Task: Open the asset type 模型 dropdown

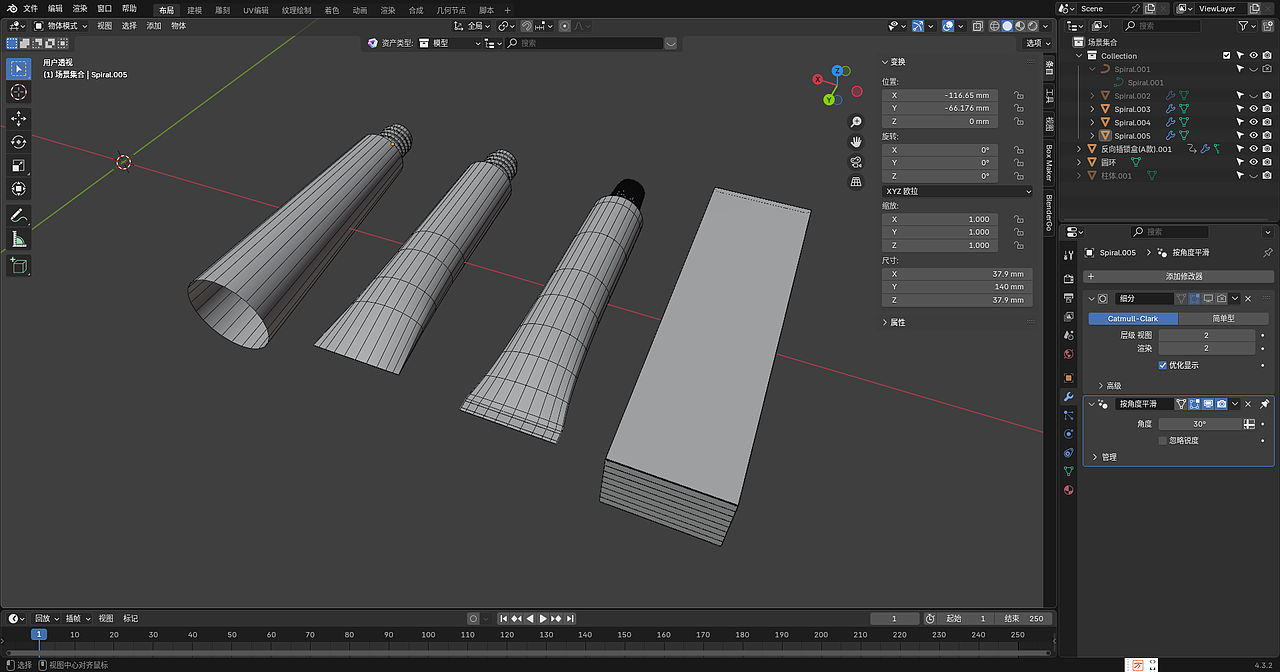Action: pos(448,43)
